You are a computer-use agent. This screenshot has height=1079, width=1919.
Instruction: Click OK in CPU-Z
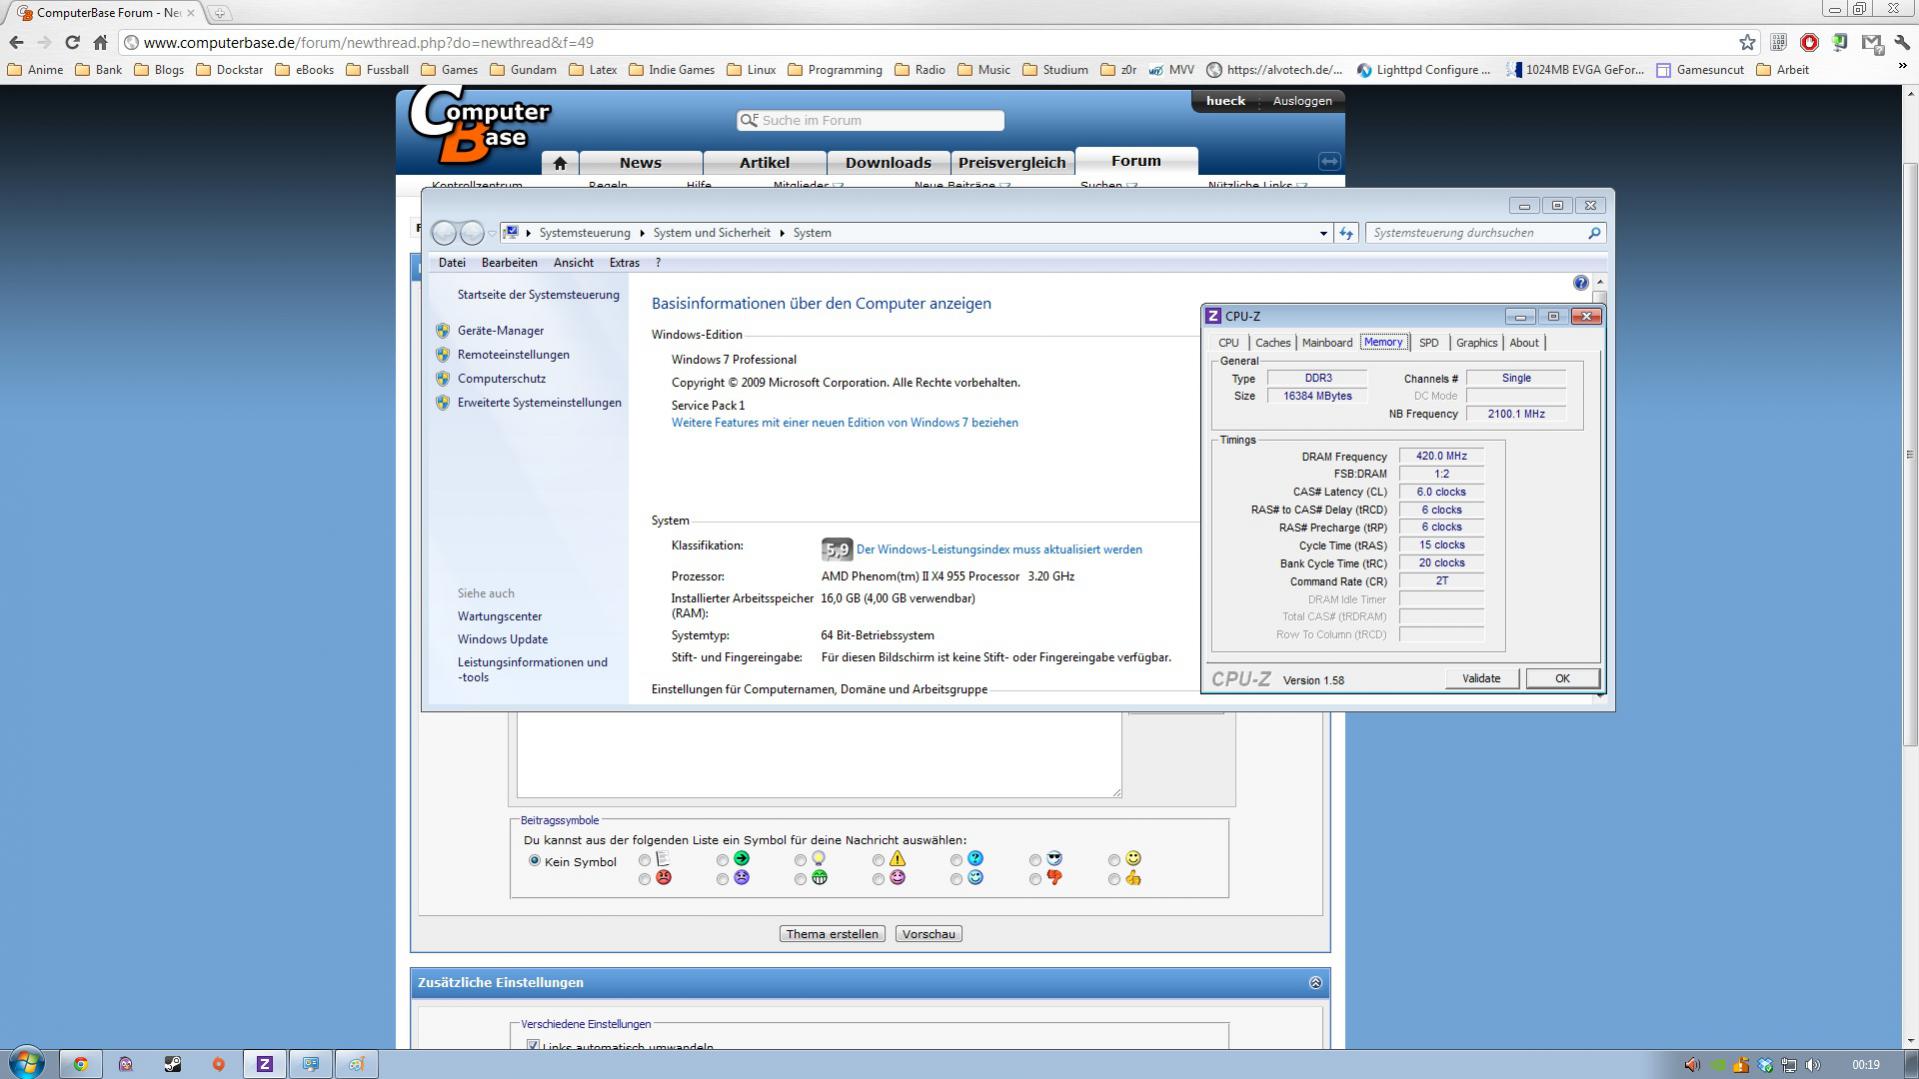pos(1562,678)
